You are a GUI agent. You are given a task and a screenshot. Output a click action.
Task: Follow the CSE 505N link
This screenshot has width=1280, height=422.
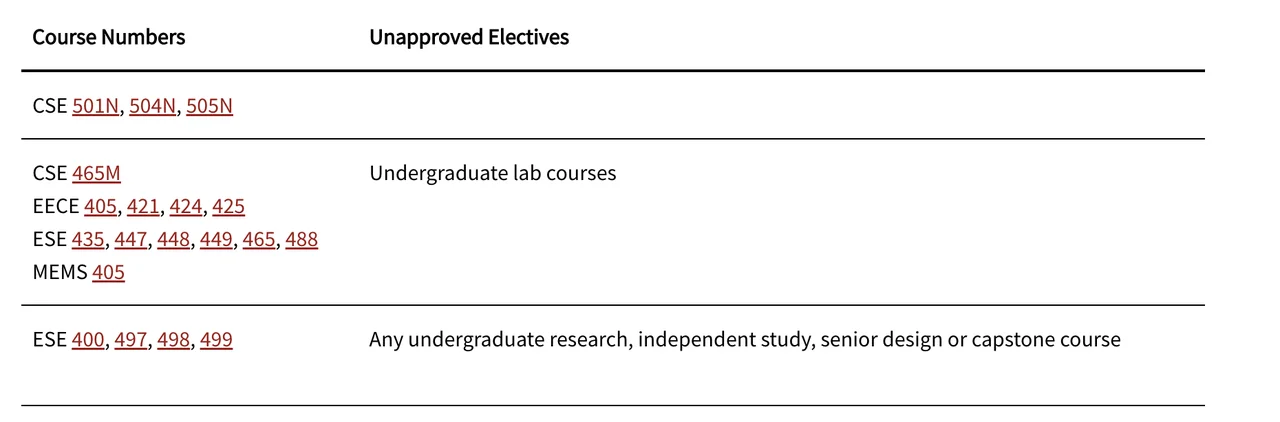coord(209,106)
